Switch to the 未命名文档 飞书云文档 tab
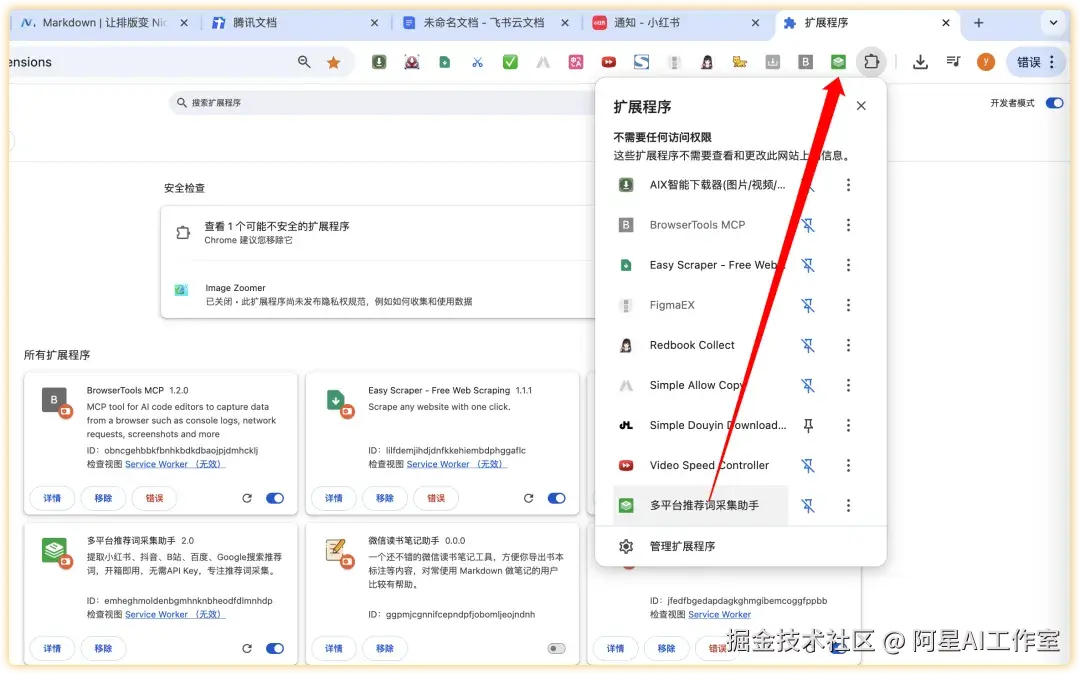Viewport: 1080px width, 674px height. [486, 23]
